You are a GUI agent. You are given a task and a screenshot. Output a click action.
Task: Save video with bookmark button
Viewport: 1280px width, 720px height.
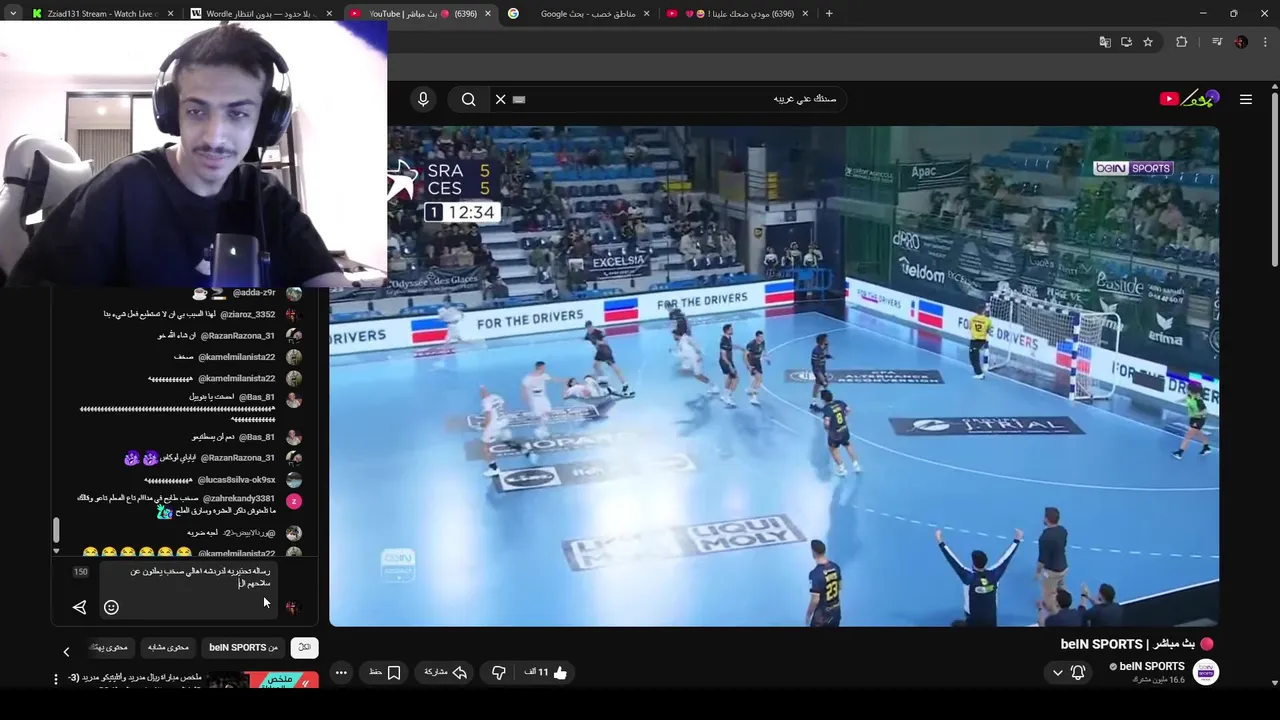[384, 673]
